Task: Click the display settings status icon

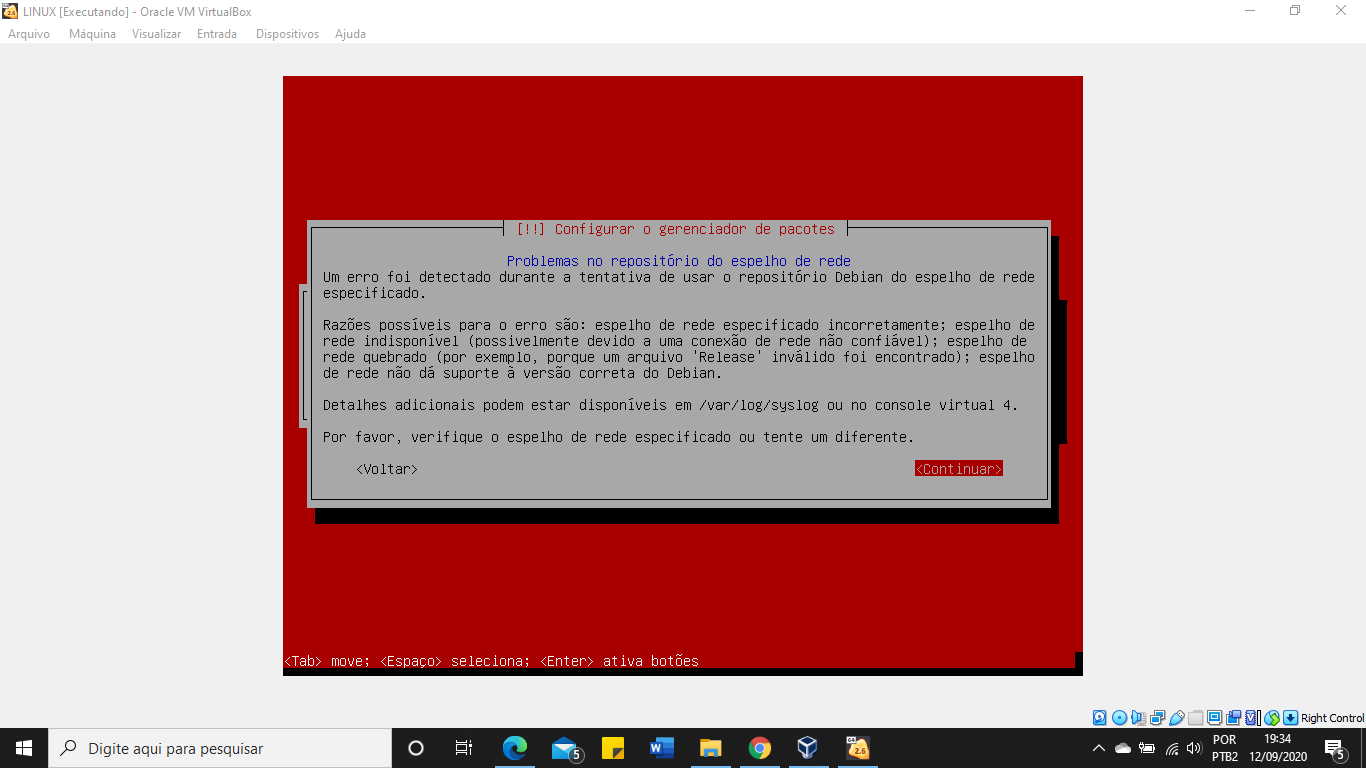Action: point(1215,718)
